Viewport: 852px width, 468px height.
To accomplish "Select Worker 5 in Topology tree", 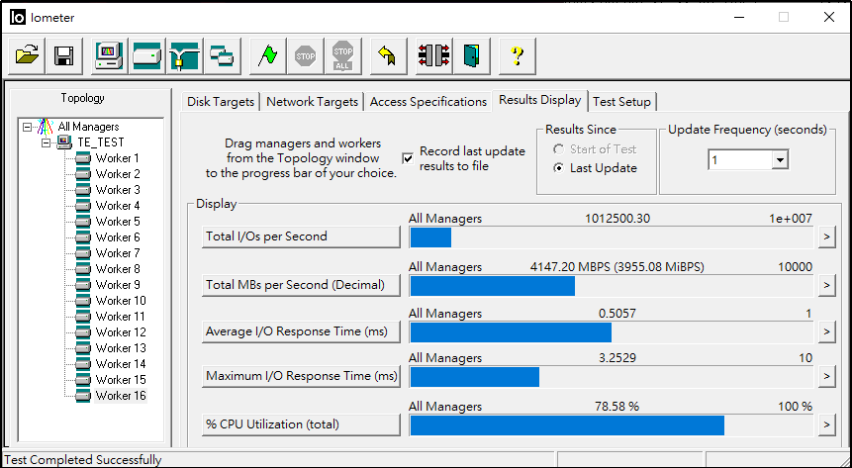I will pos(117,221).
